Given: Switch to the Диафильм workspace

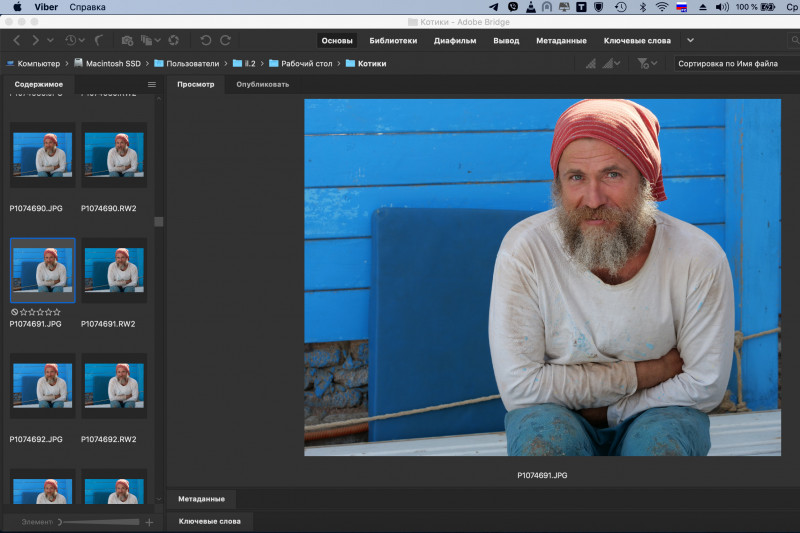Looking at the screenshot, I should 455,41.
